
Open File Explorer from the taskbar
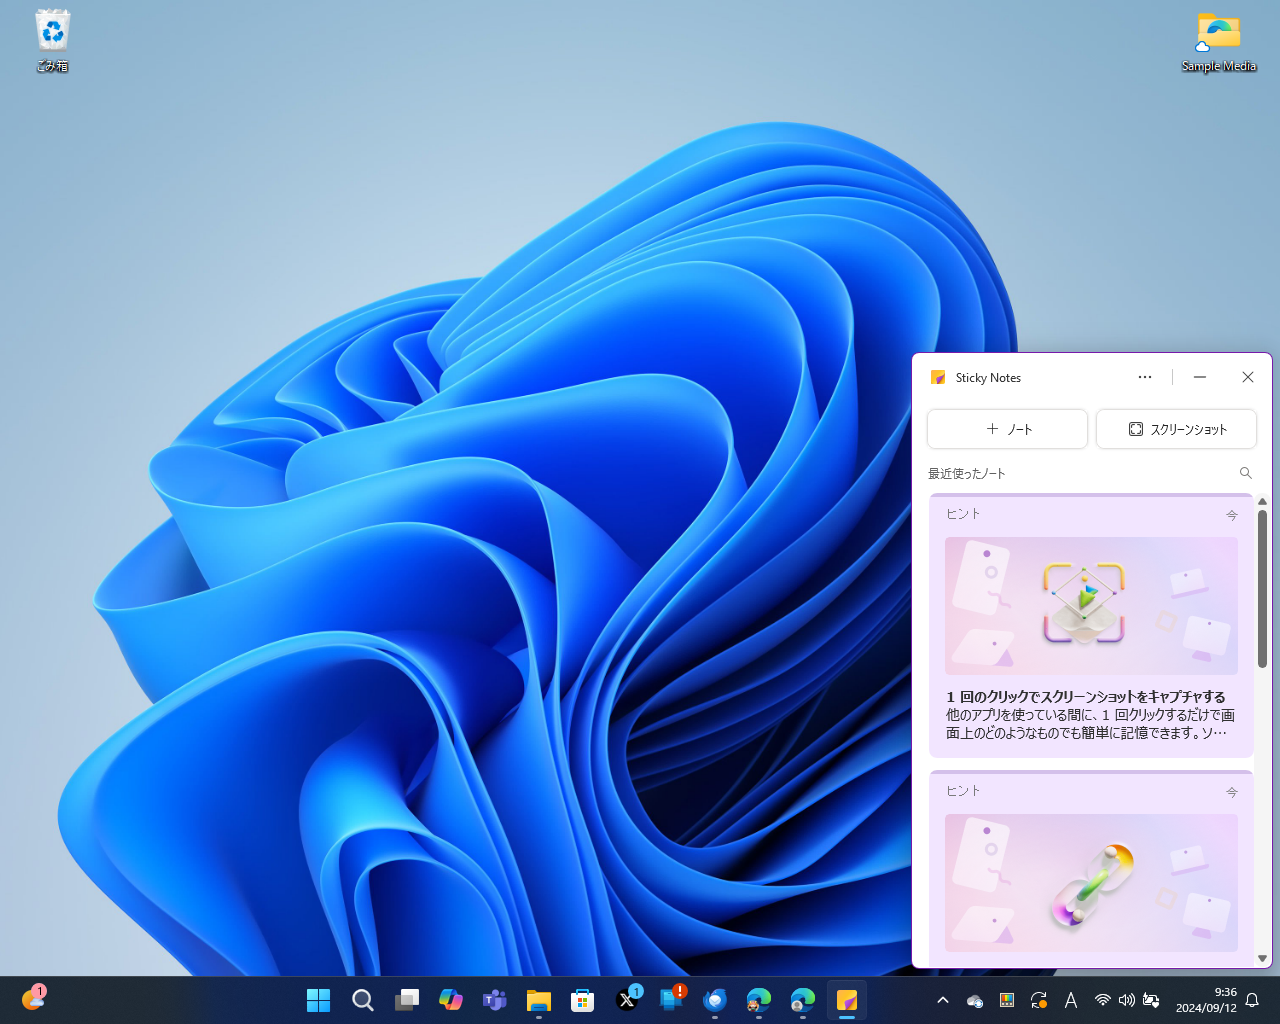538,999
